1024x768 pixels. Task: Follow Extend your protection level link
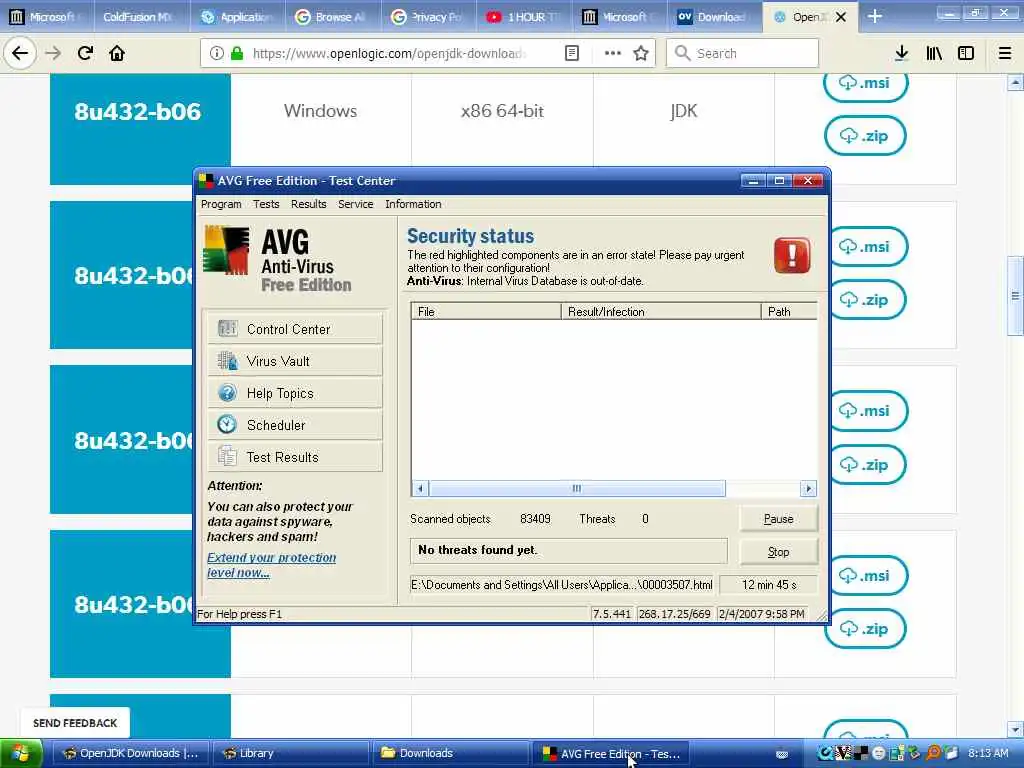tap(271, 565)
